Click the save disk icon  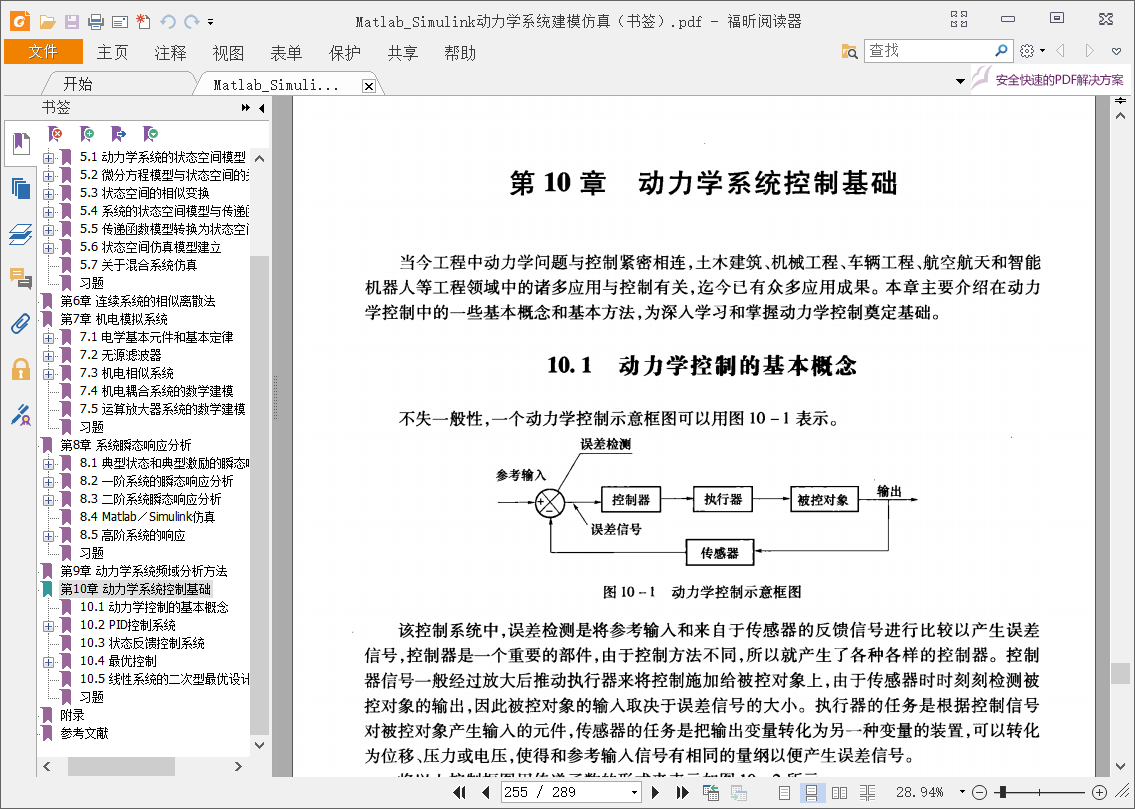72,22
